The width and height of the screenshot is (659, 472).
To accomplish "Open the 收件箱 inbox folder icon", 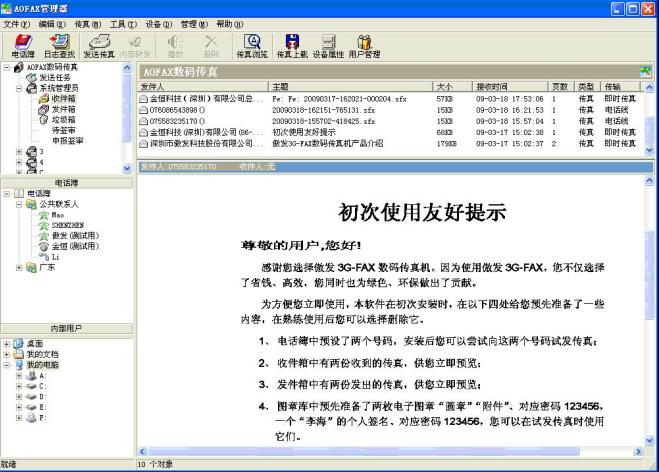I will 44,99.
